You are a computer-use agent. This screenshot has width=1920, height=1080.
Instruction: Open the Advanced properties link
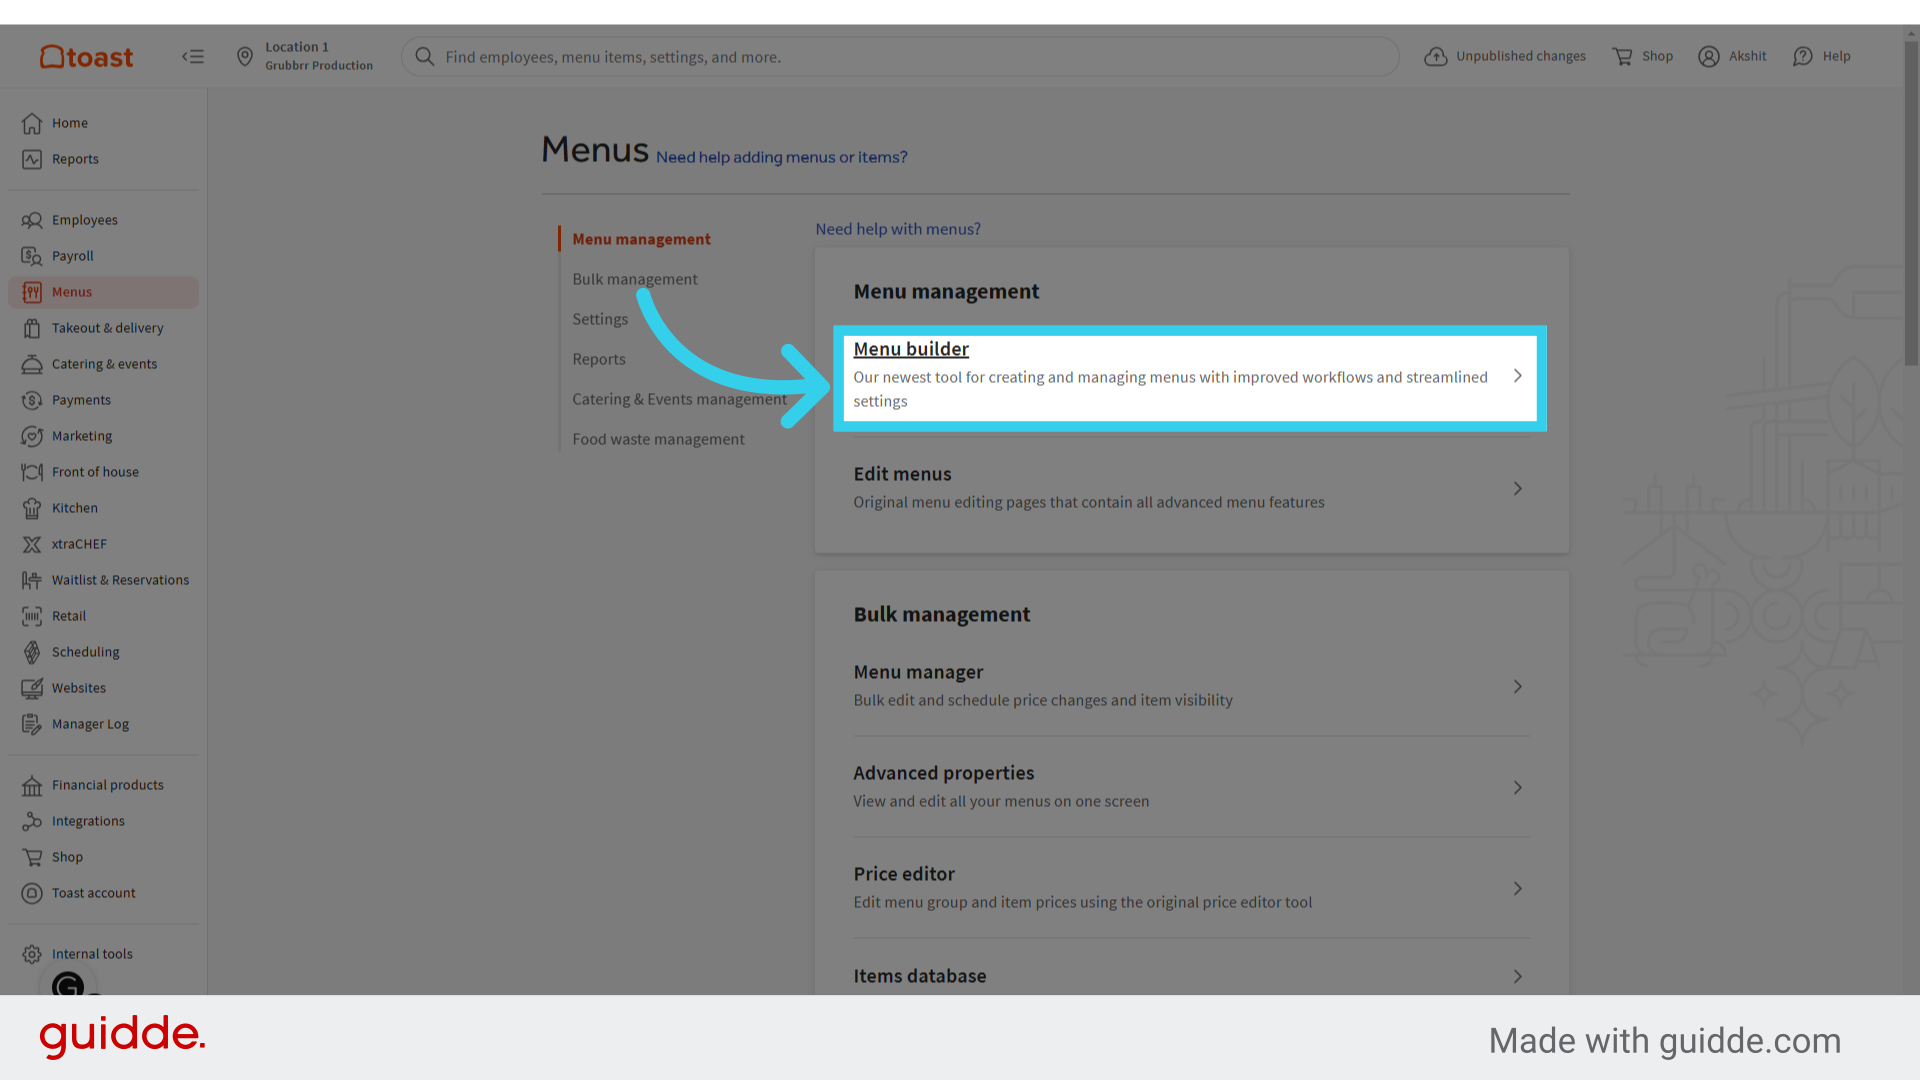[944, 773]
